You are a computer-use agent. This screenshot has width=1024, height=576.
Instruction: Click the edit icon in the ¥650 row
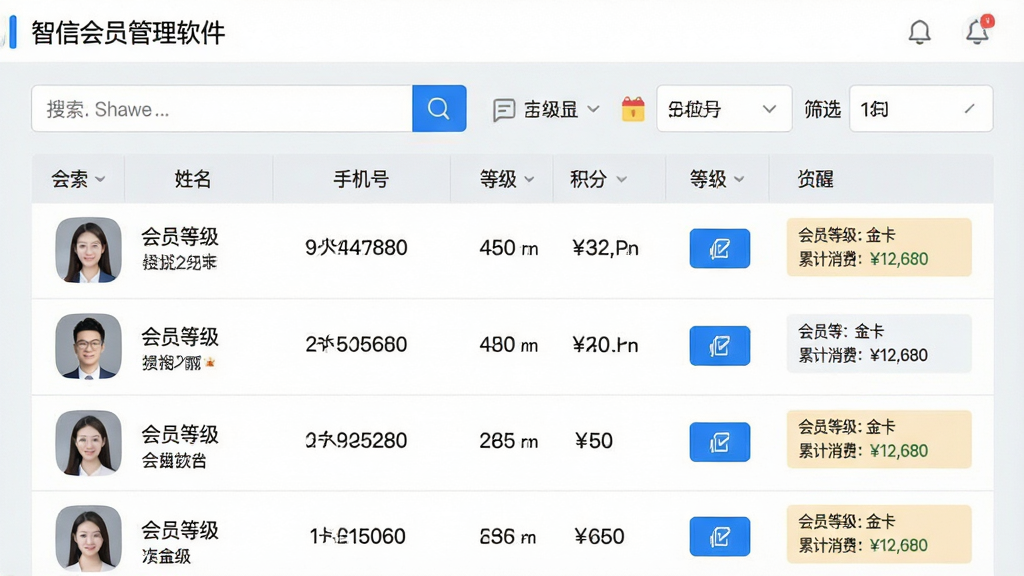click(x=720, y=537)
